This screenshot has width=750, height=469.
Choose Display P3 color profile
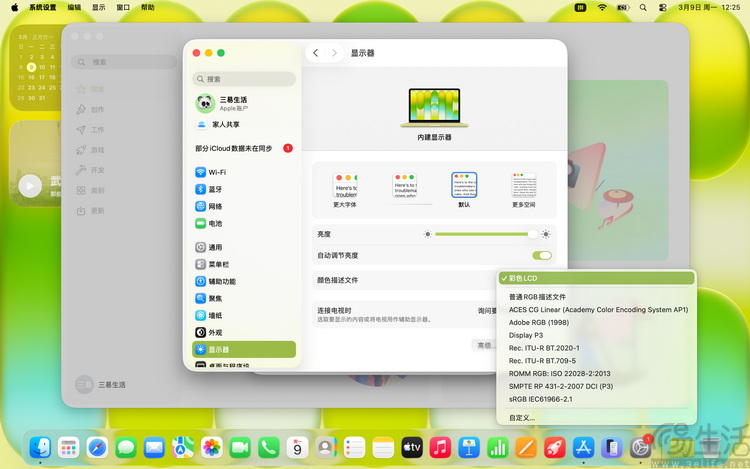(x=596, y=335)
